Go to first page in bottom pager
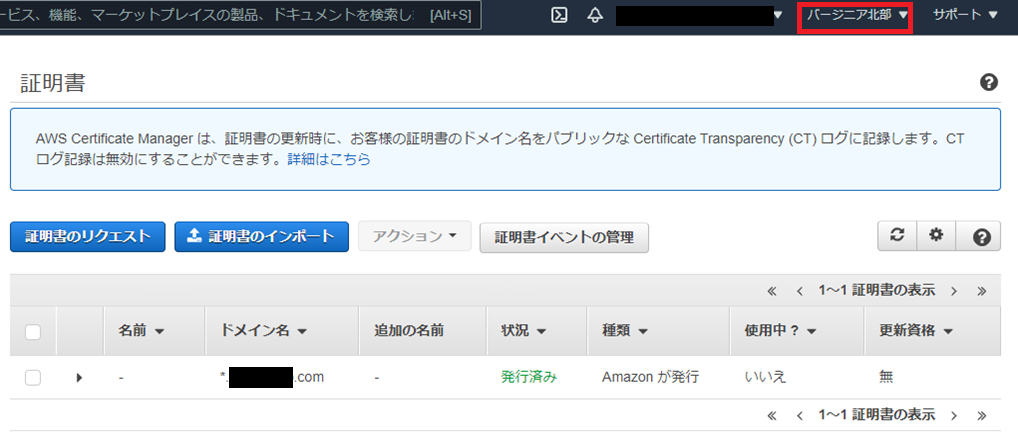The width and height of the screenshot is (1018, 441). pos(772,415)
